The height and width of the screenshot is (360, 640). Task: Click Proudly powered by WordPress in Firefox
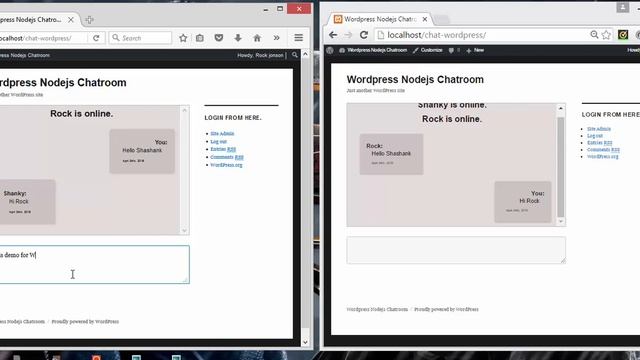point(85,322)
